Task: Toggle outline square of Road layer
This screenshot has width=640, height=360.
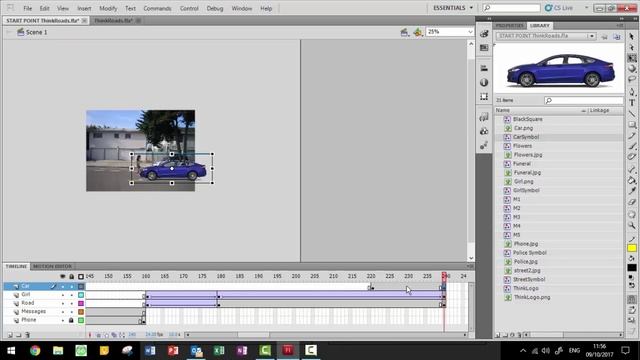Action: 81,304
